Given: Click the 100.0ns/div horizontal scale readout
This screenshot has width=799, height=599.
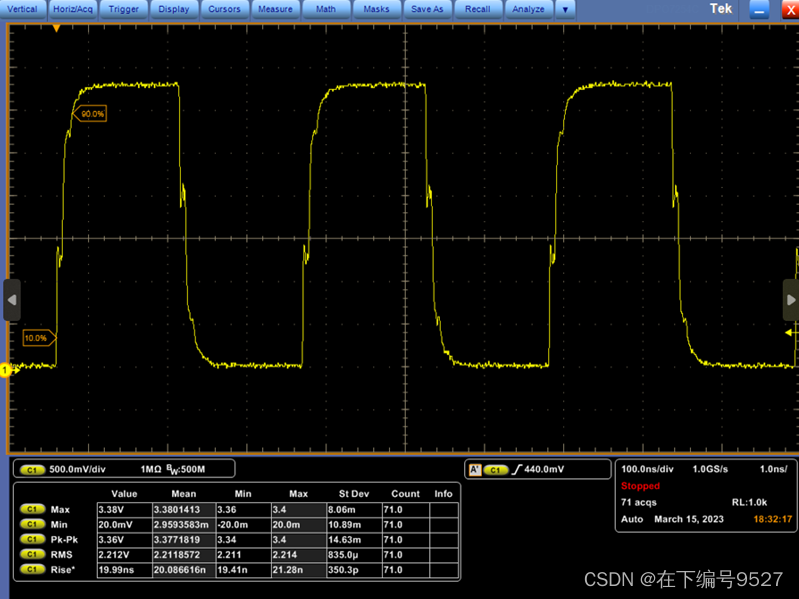Looking at the screenshot, I should (x=647, y=469).
